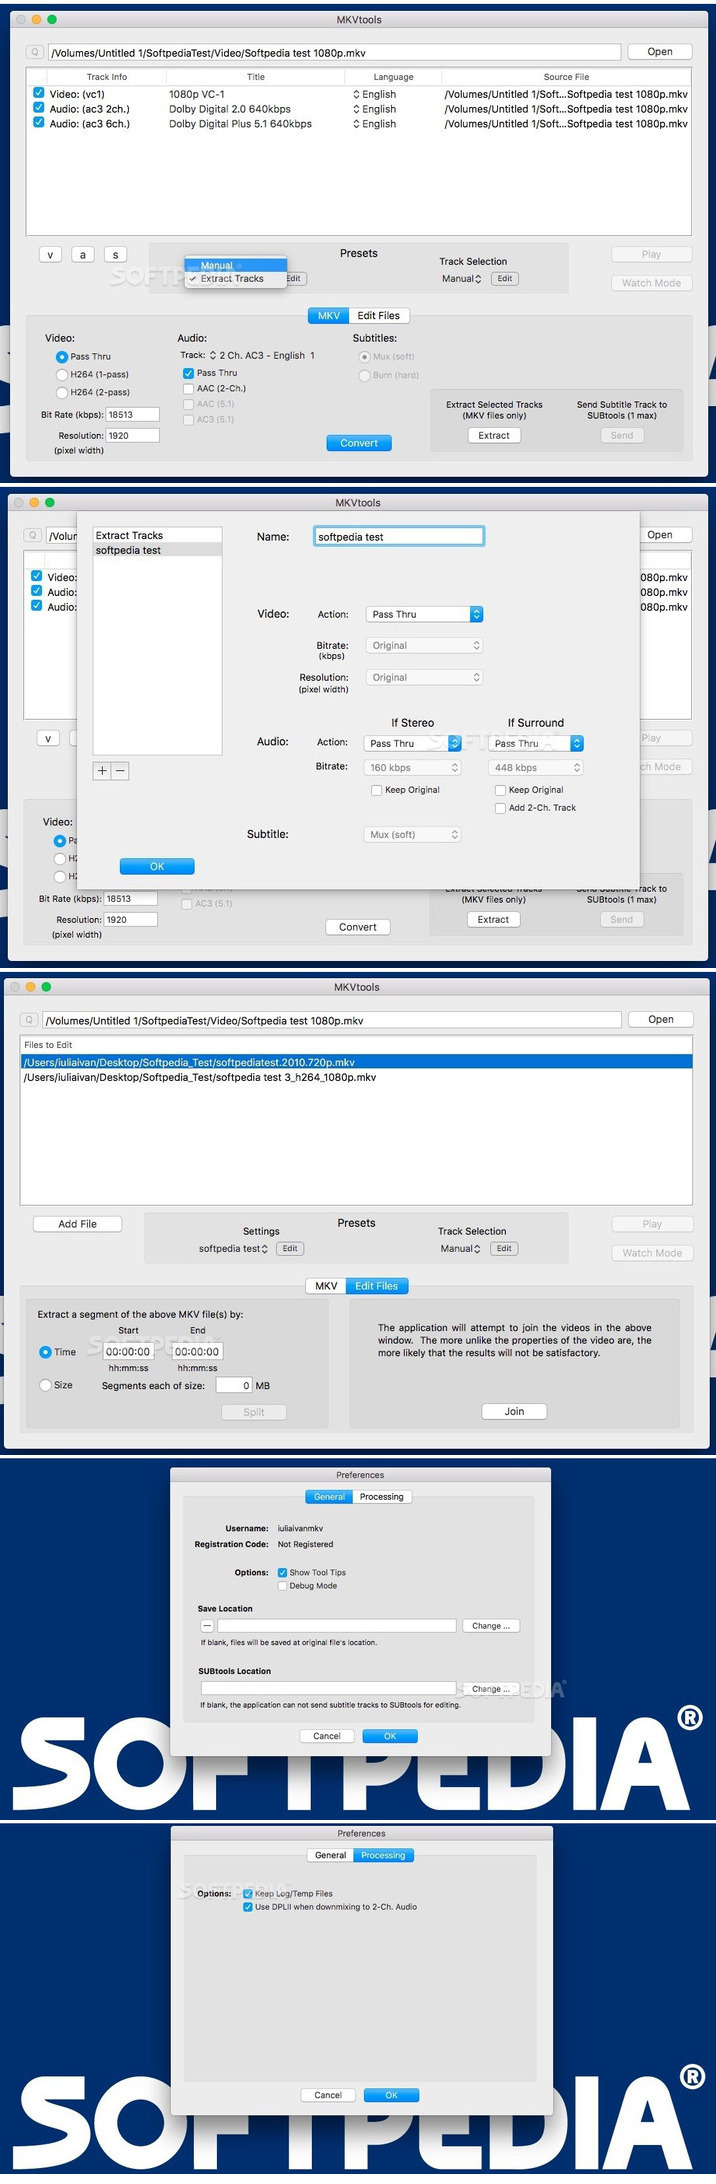Image resolution: width=716 pixels, height=2184 pixels.
Task: Open Video Action Pass Thru dropdown in preset editor
Action: (x=425, y=614)
